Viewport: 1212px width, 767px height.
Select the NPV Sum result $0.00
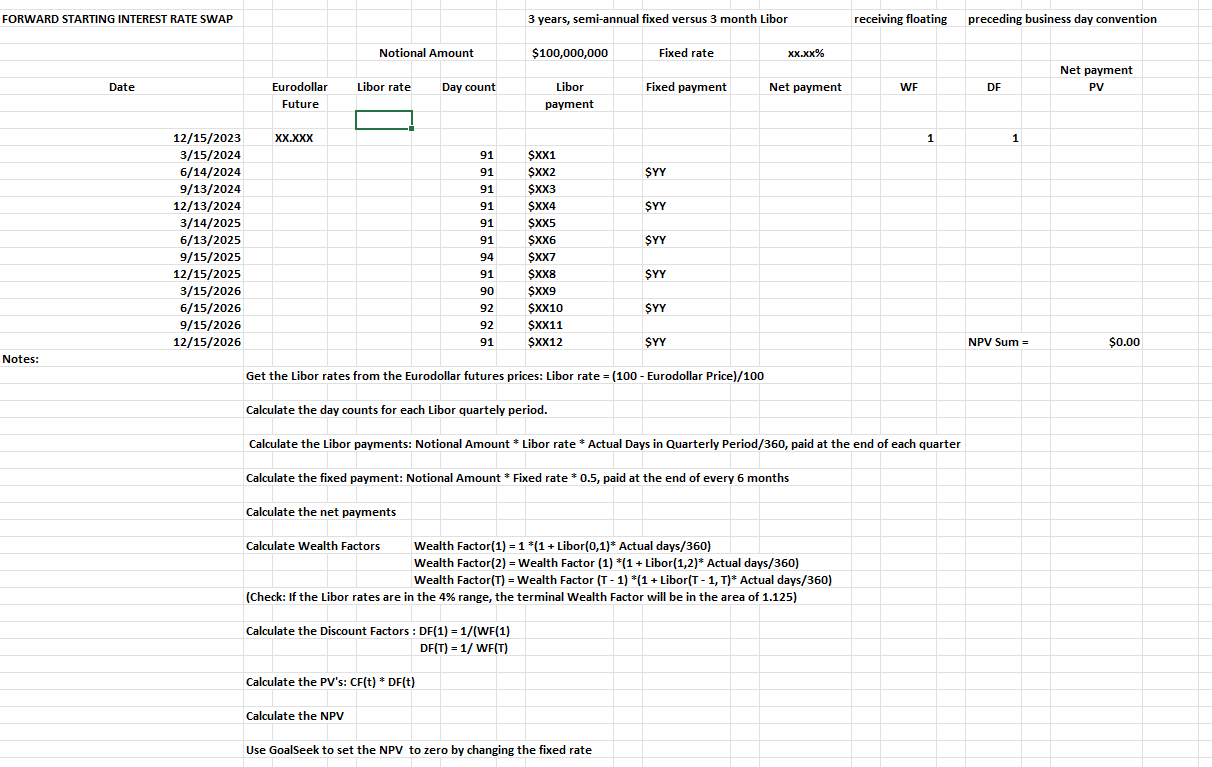click(1122, 341)
